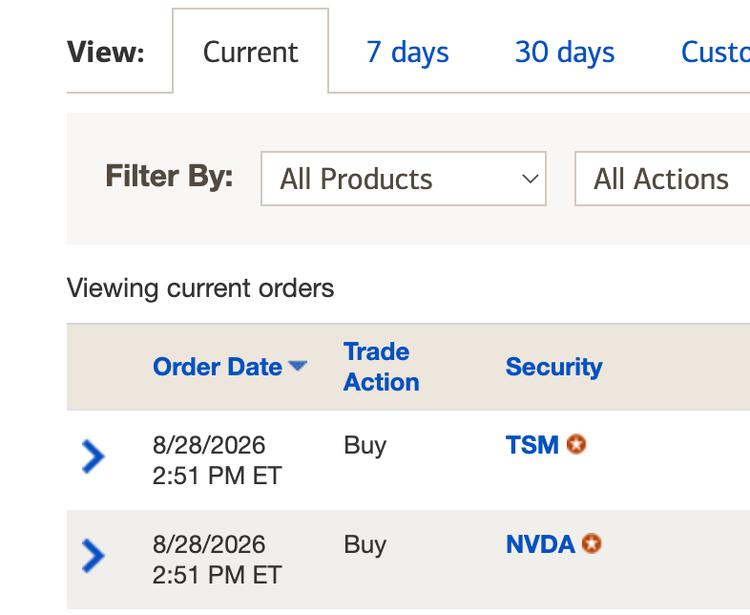The height and width of the screenshot is (615, 750).
Task: Click the star icon beside TSM
Action: (576, 444)
